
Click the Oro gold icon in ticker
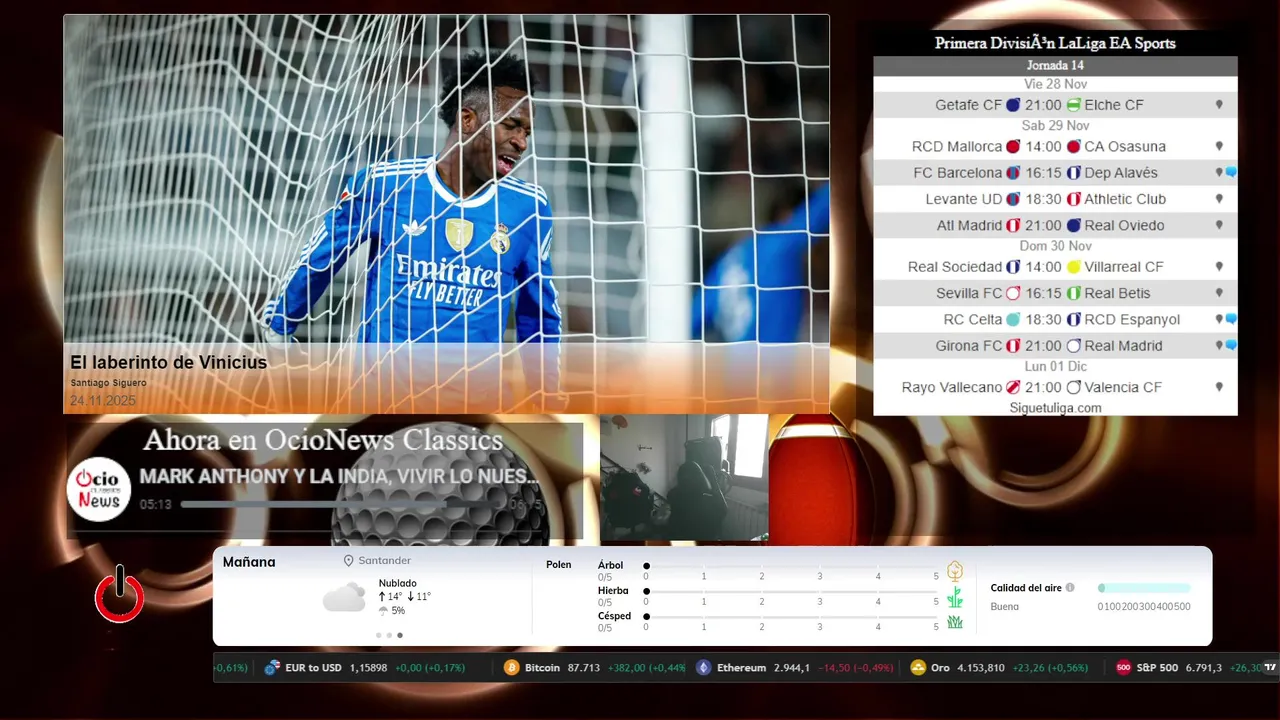point(918,667)
